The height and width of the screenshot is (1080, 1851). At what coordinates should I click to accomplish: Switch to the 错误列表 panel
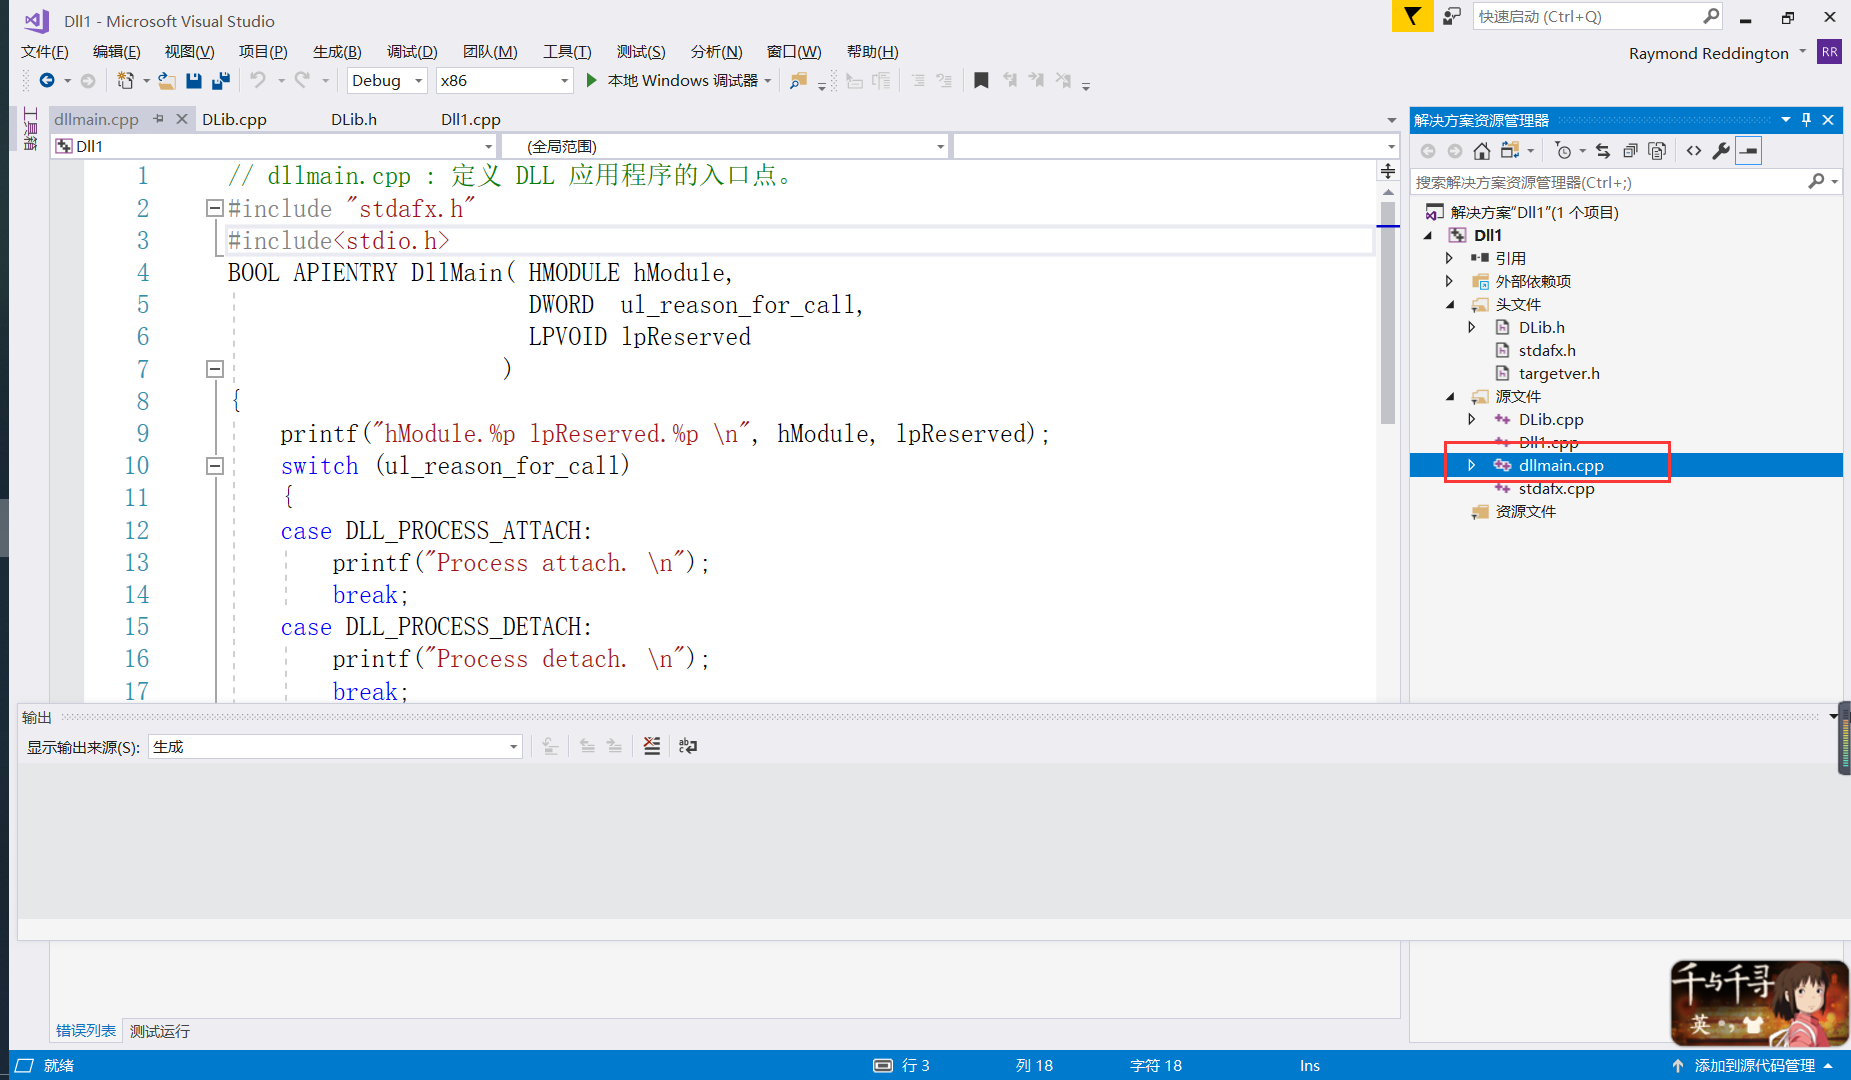(x=85, y=1030)
